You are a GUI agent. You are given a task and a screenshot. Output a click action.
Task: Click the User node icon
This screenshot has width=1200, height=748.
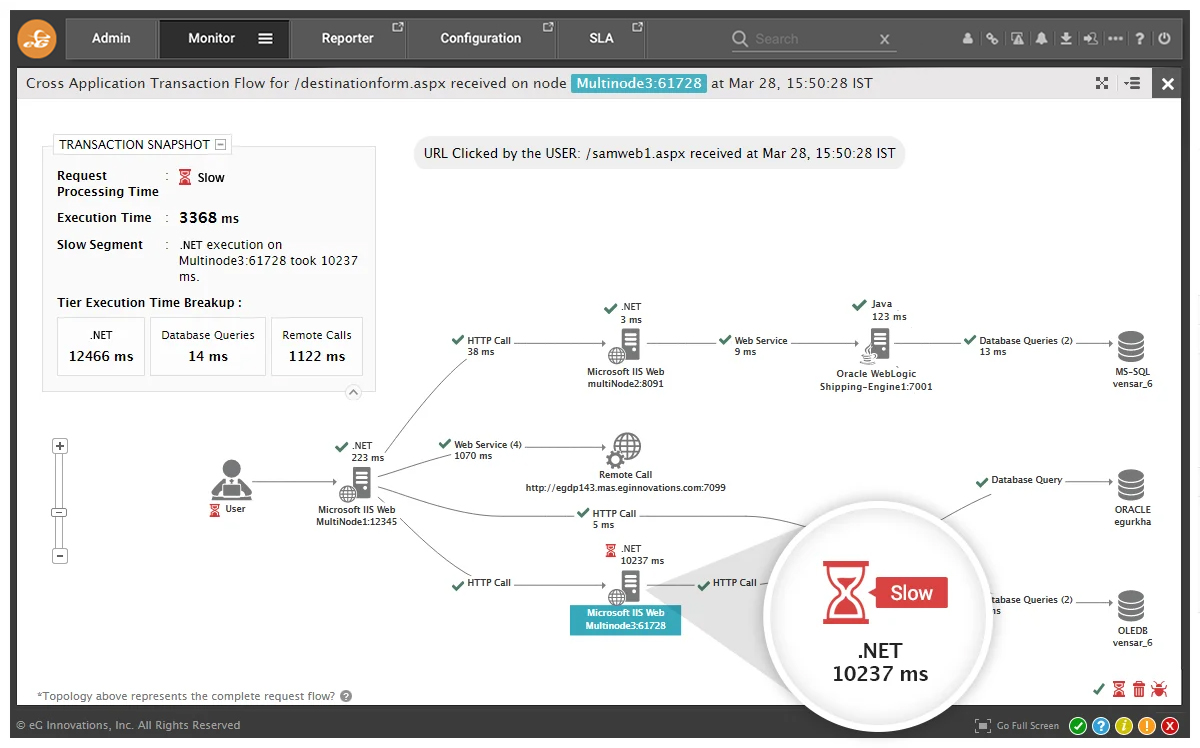coord(231,480)
